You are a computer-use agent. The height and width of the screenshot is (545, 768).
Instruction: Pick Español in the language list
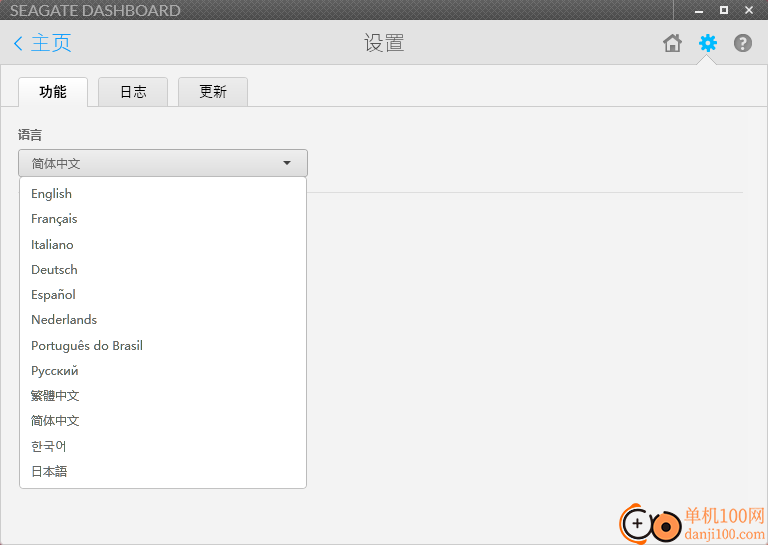pyautogui.click(x=163, y=295)
